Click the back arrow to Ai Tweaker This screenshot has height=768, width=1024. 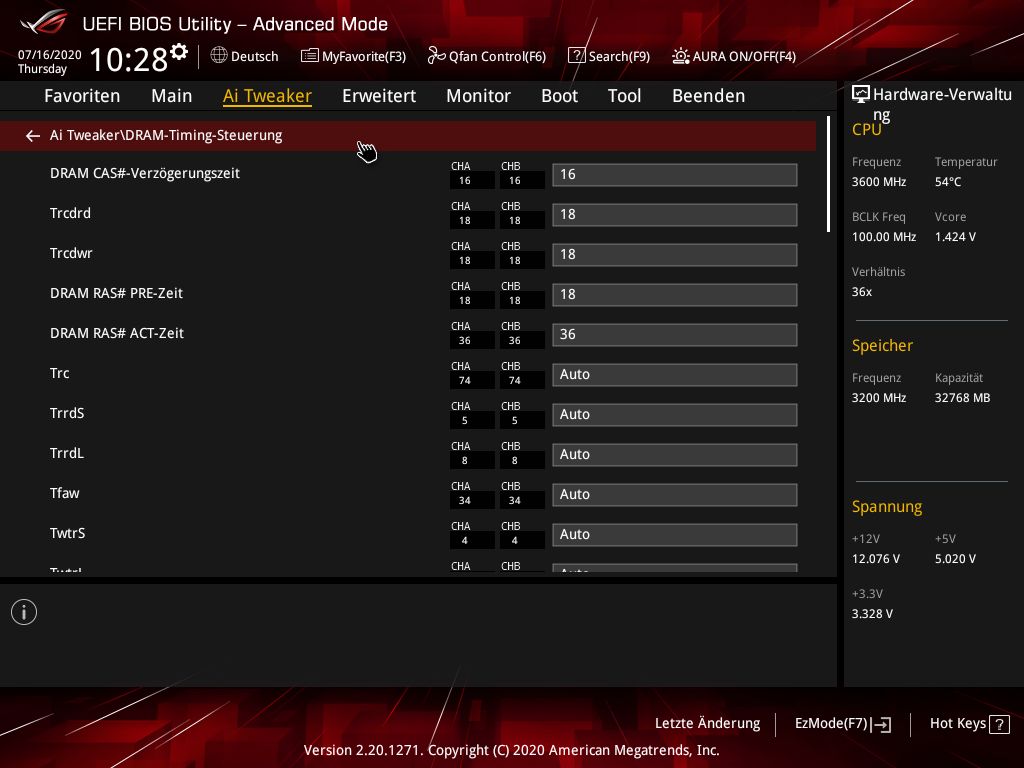click(x=33, y=136)
